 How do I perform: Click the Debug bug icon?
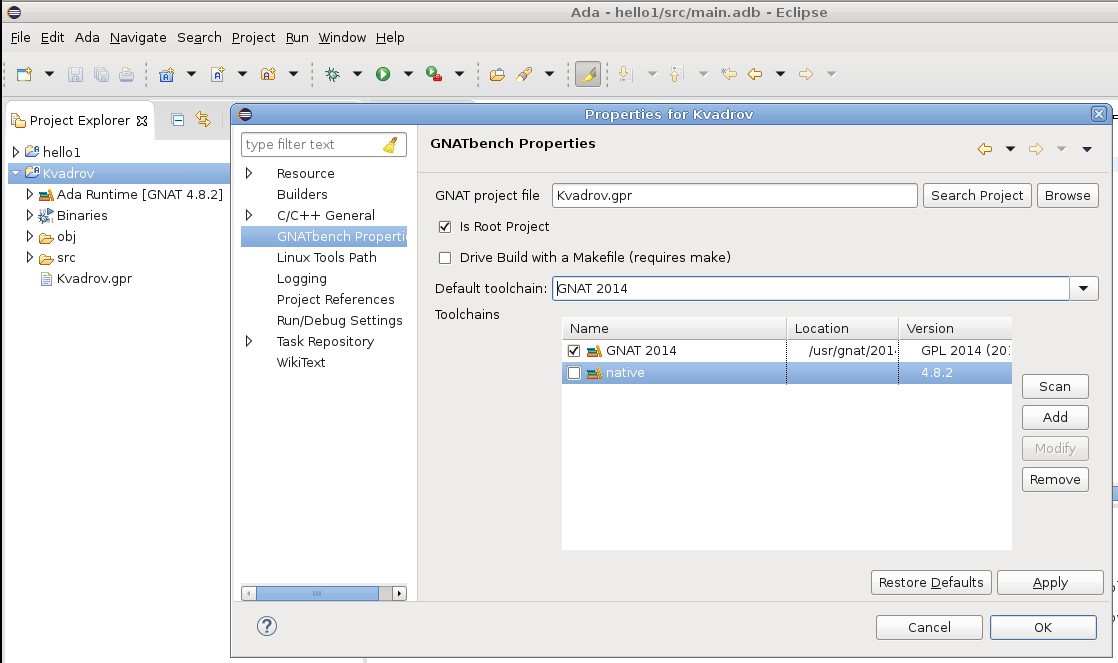click(332, 74)
